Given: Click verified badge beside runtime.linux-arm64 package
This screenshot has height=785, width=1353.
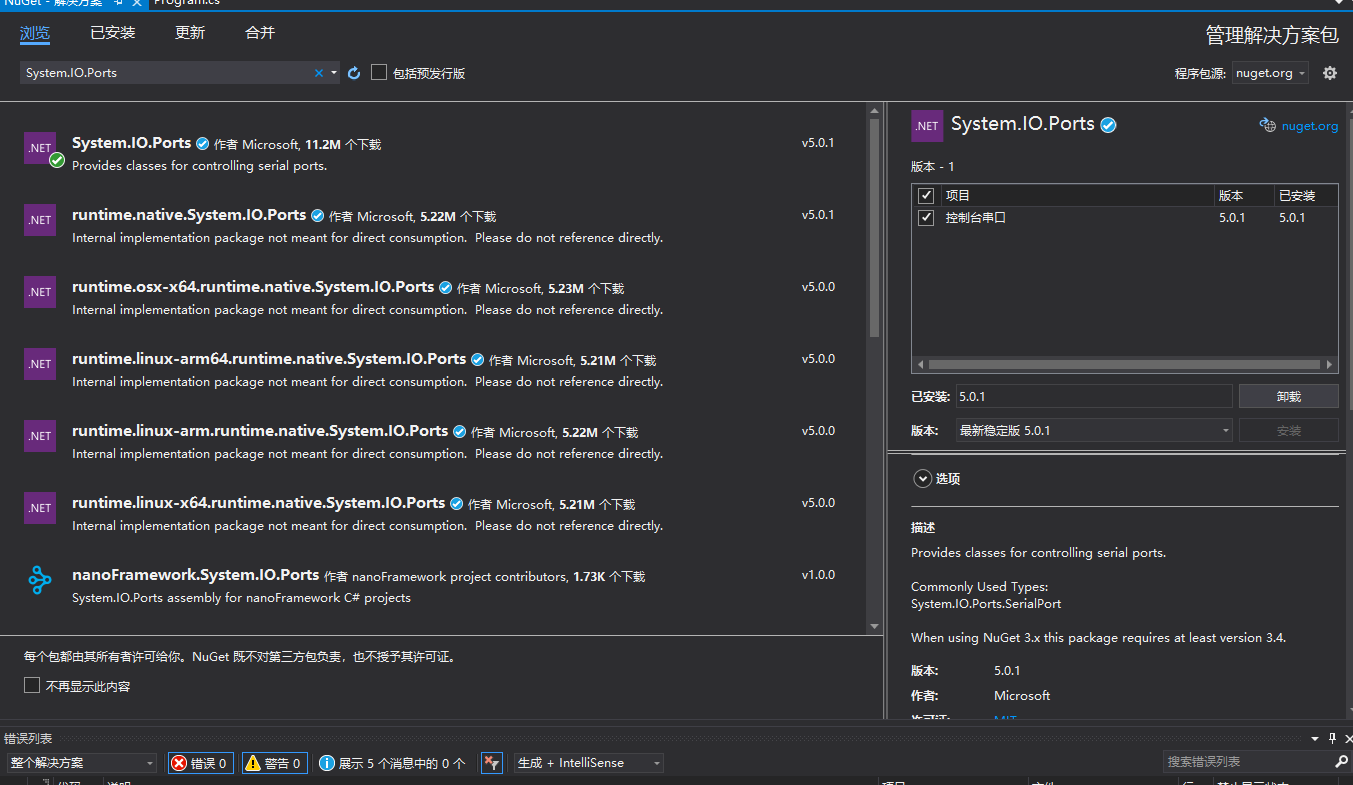Looking at the screenshot, I should pos(477,360).
